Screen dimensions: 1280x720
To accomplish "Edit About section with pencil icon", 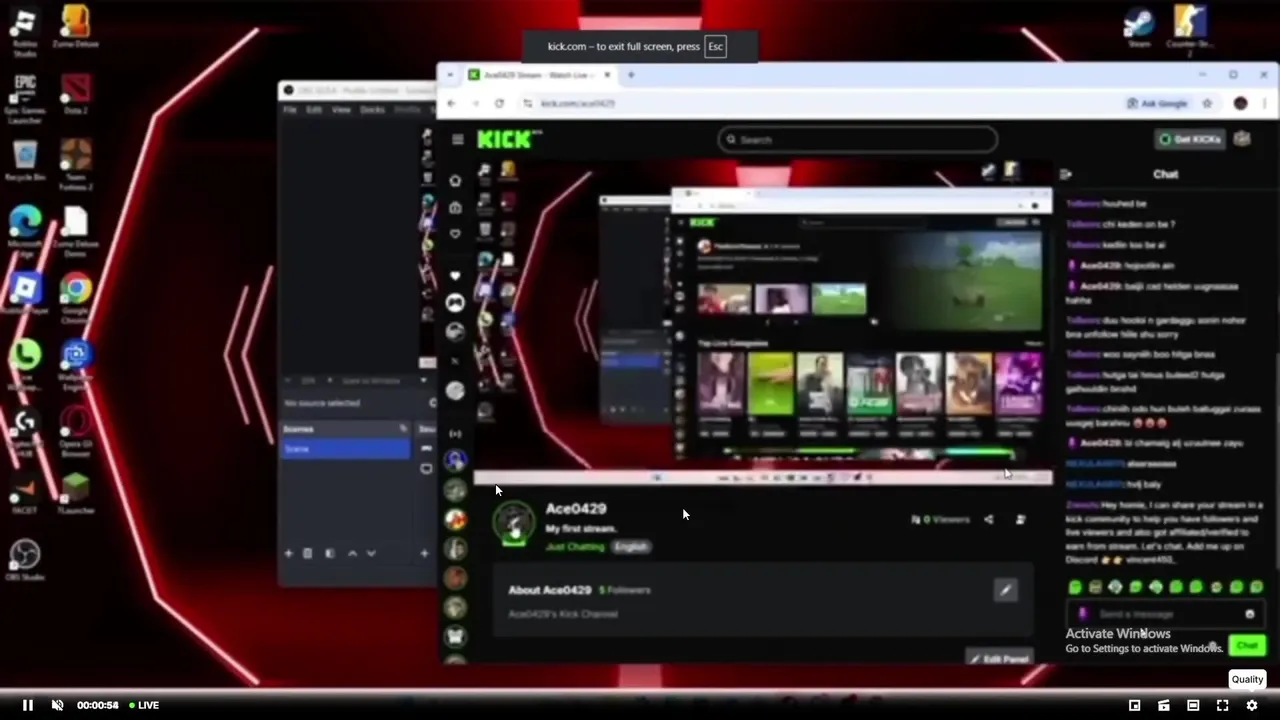I will coord(1005,590).
